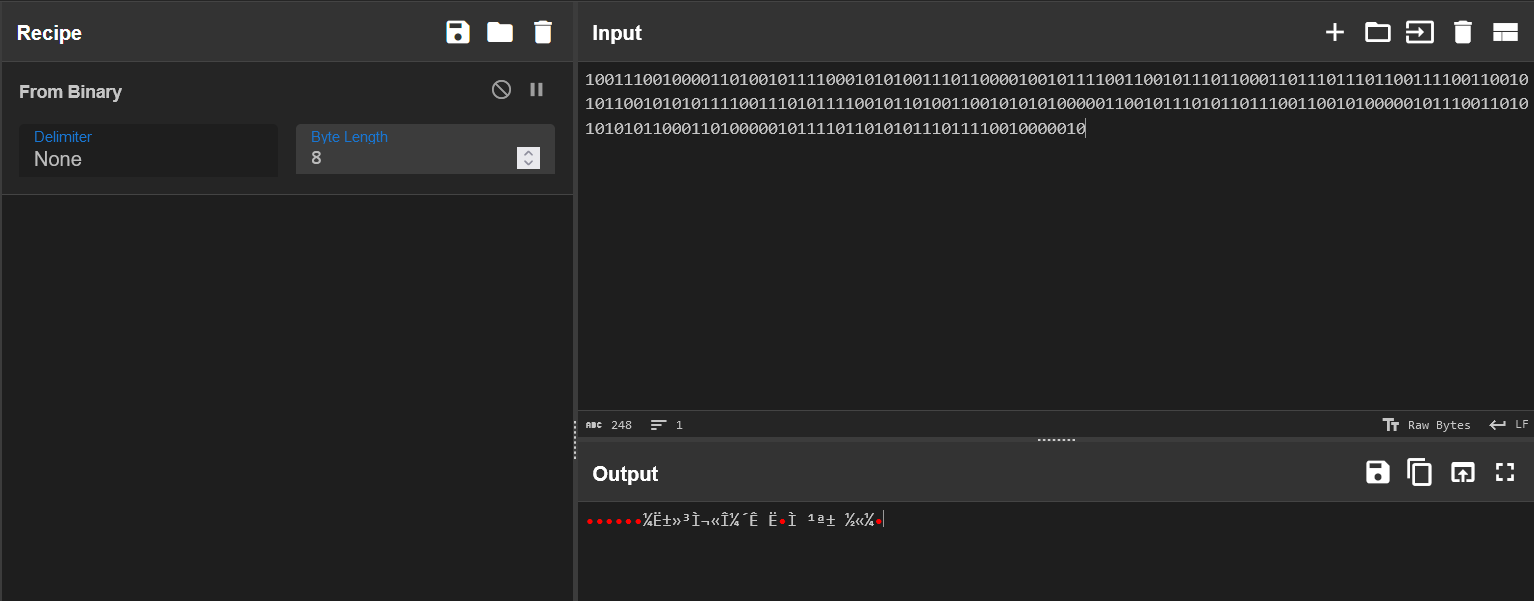Save the current recipe
This screenshot has width=1534, height=602.
pos(458,32)
